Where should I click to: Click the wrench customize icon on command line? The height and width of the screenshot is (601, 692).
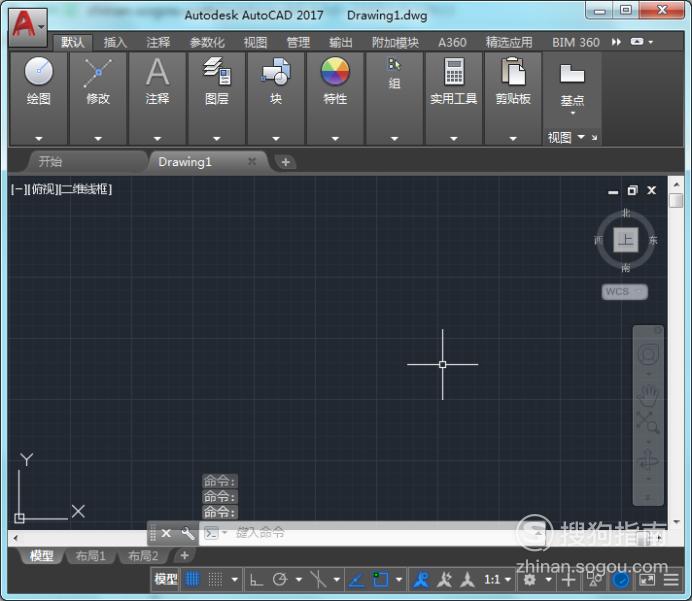click(x=188, y=533)
